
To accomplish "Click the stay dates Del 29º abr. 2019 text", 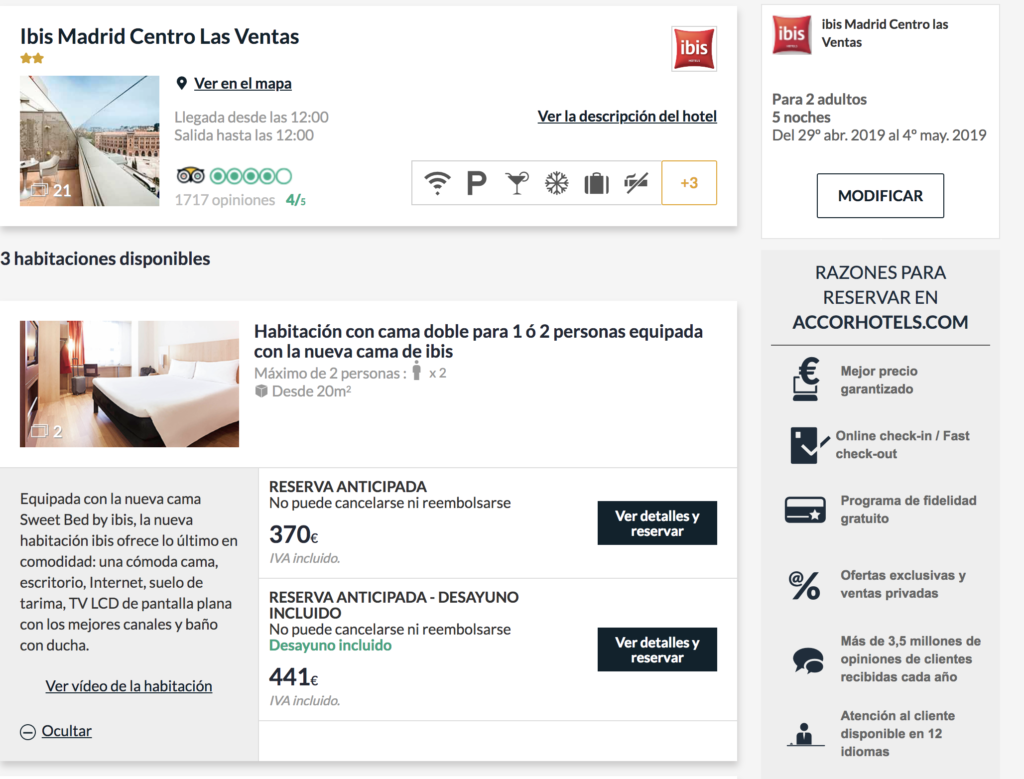I will 879,135.
